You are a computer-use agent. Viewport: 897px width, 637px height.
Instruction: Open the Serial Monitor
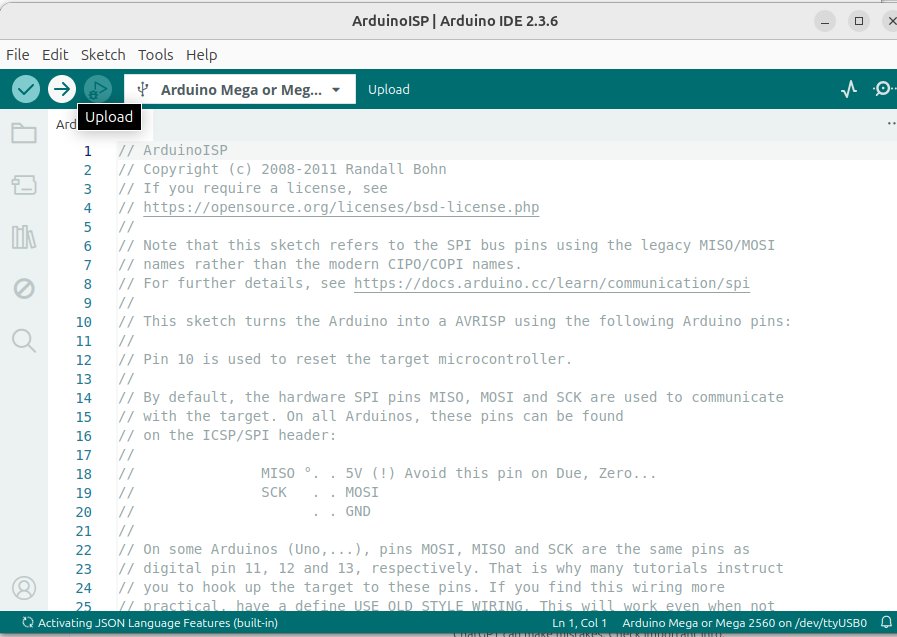click(x=884, y=89)
